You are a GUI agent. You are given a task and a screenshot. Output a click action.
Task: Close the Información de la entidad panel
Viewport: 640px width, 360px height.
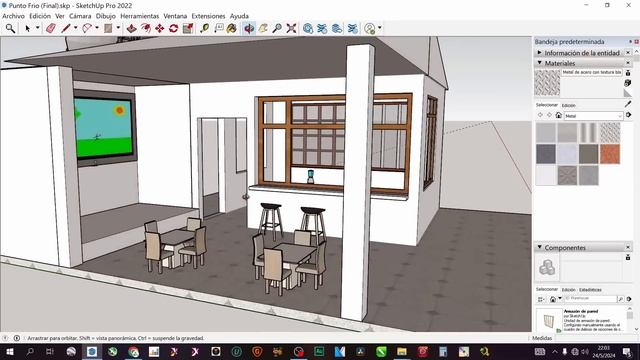628,53
